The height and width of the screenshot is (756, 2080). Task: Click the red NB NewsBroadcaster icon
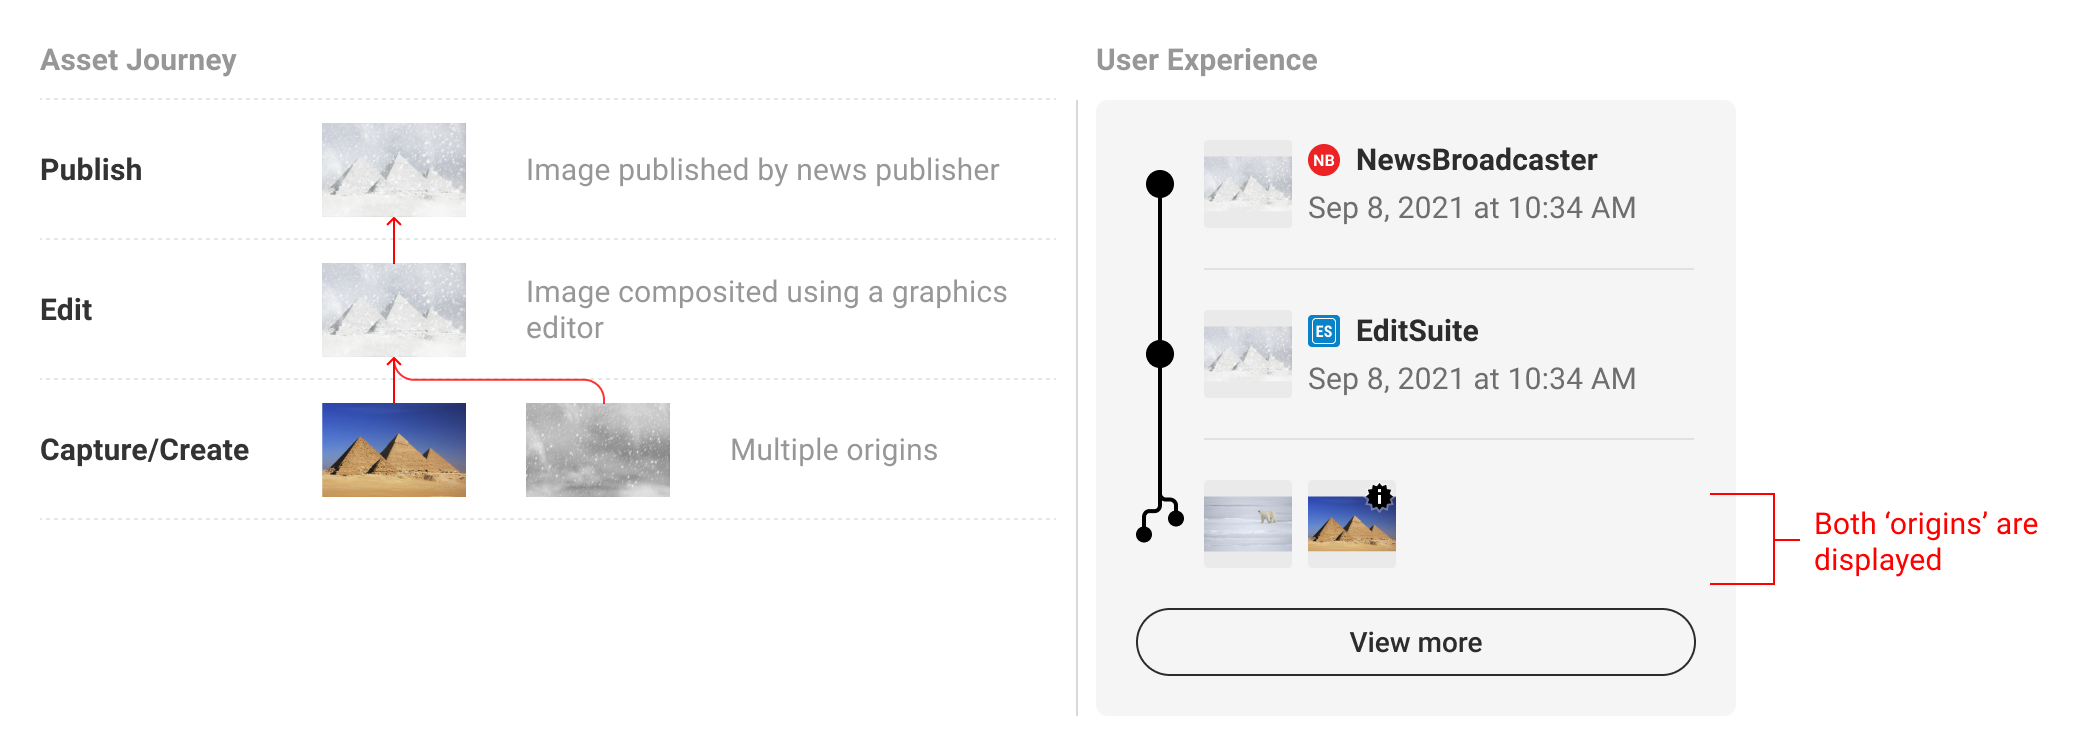point(1324,160)
